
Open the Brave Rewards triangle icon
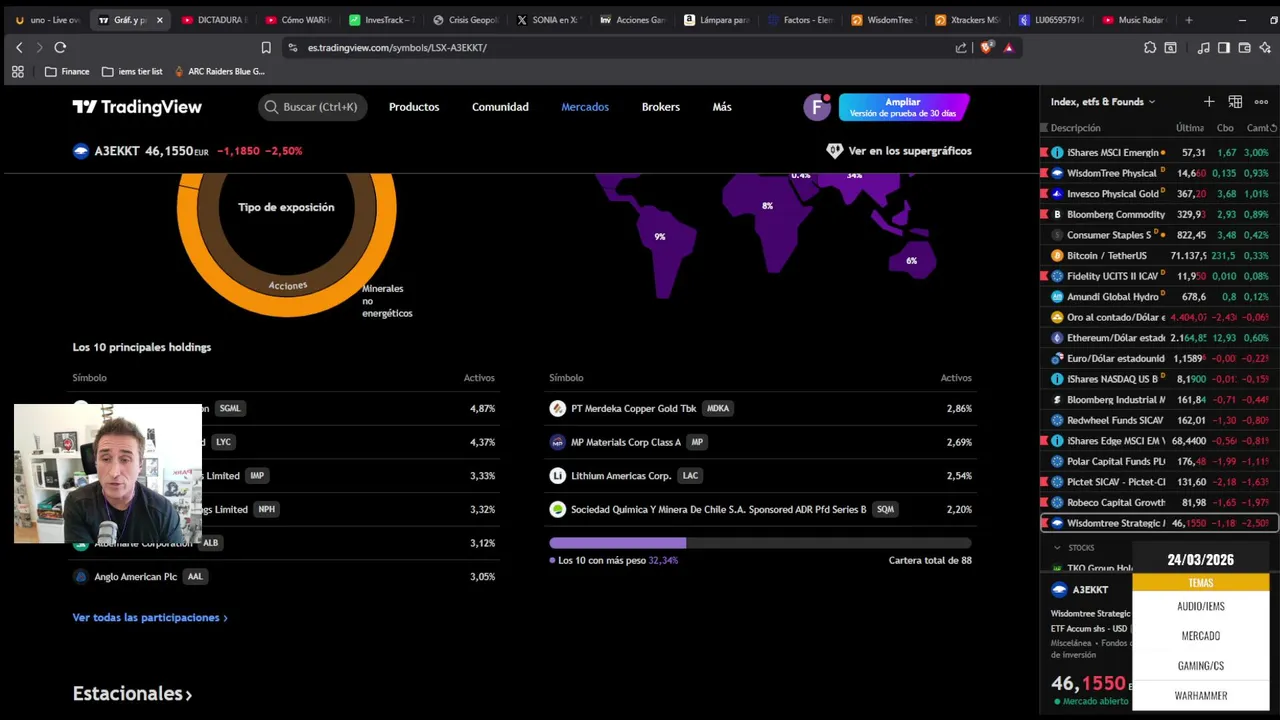pyautogui.click(x=1008, y=47)
